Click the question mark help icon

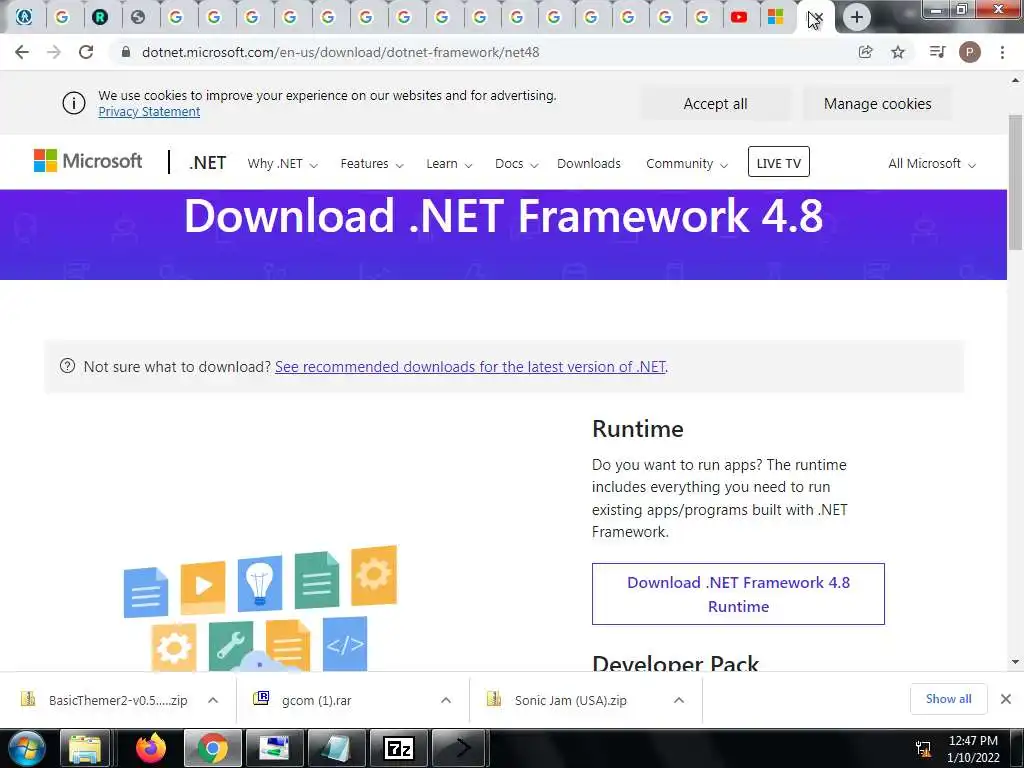(x=67, y=366)
